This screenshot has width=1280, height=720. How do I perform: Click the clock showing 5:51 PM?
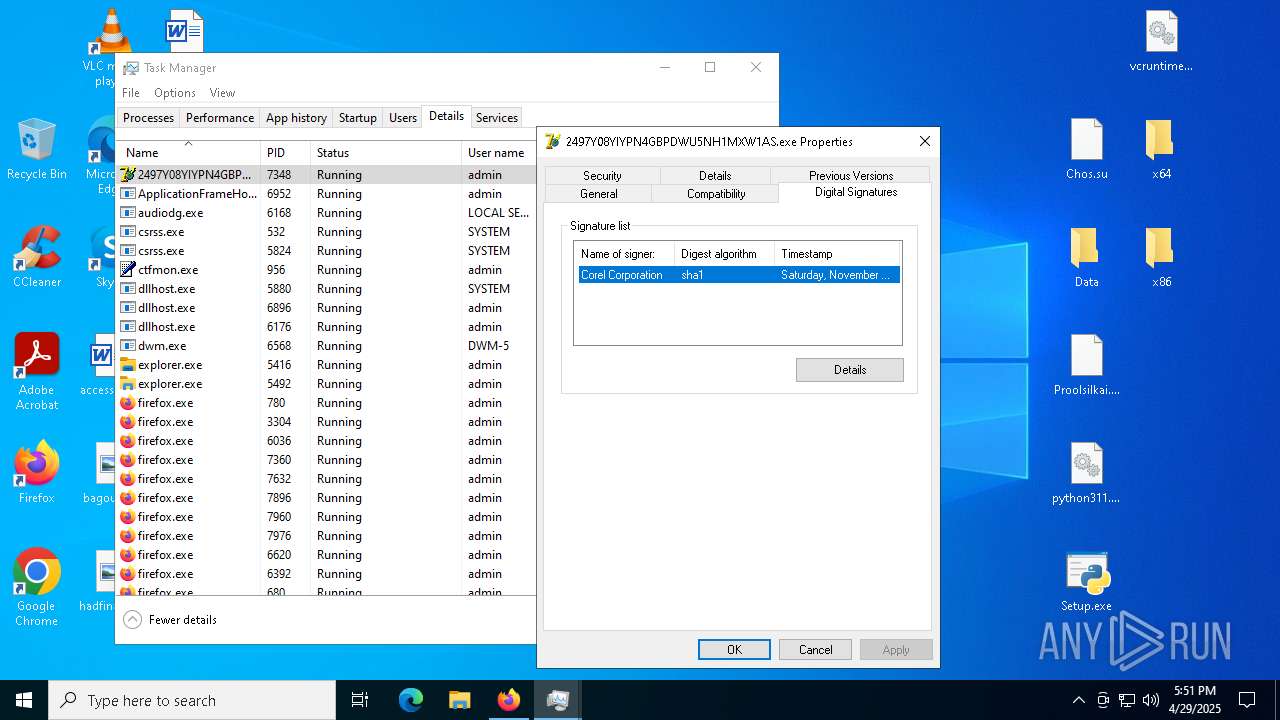pos(1195,700)
